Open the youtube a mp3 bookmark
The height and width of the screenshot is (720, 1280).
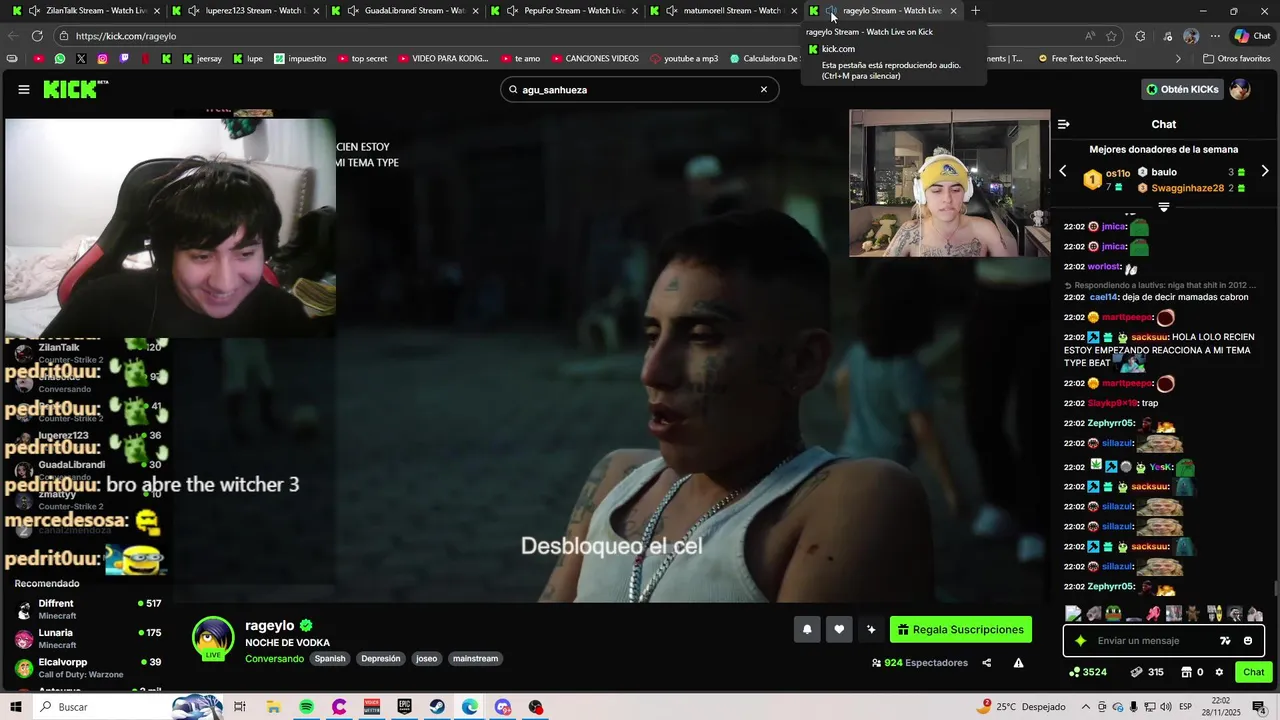click(684, 59)
